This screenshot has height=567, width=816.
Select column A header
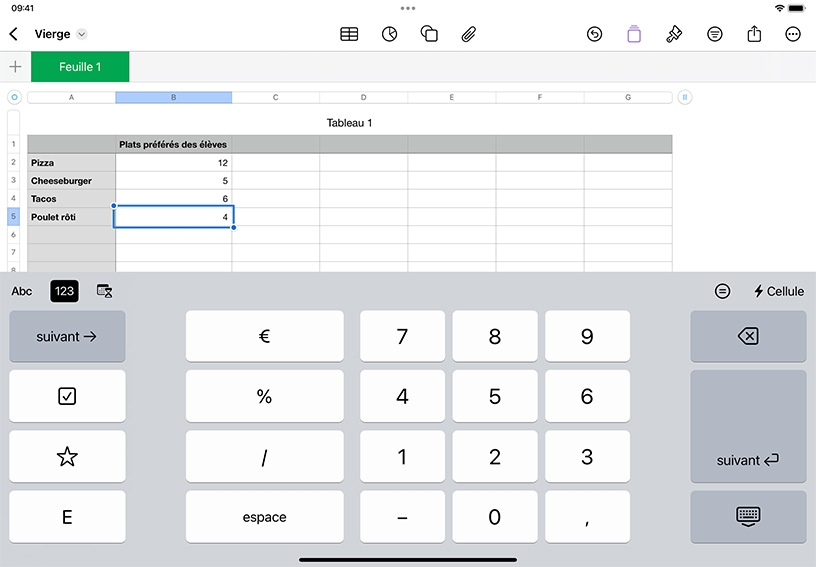click(x=71, y=97)
